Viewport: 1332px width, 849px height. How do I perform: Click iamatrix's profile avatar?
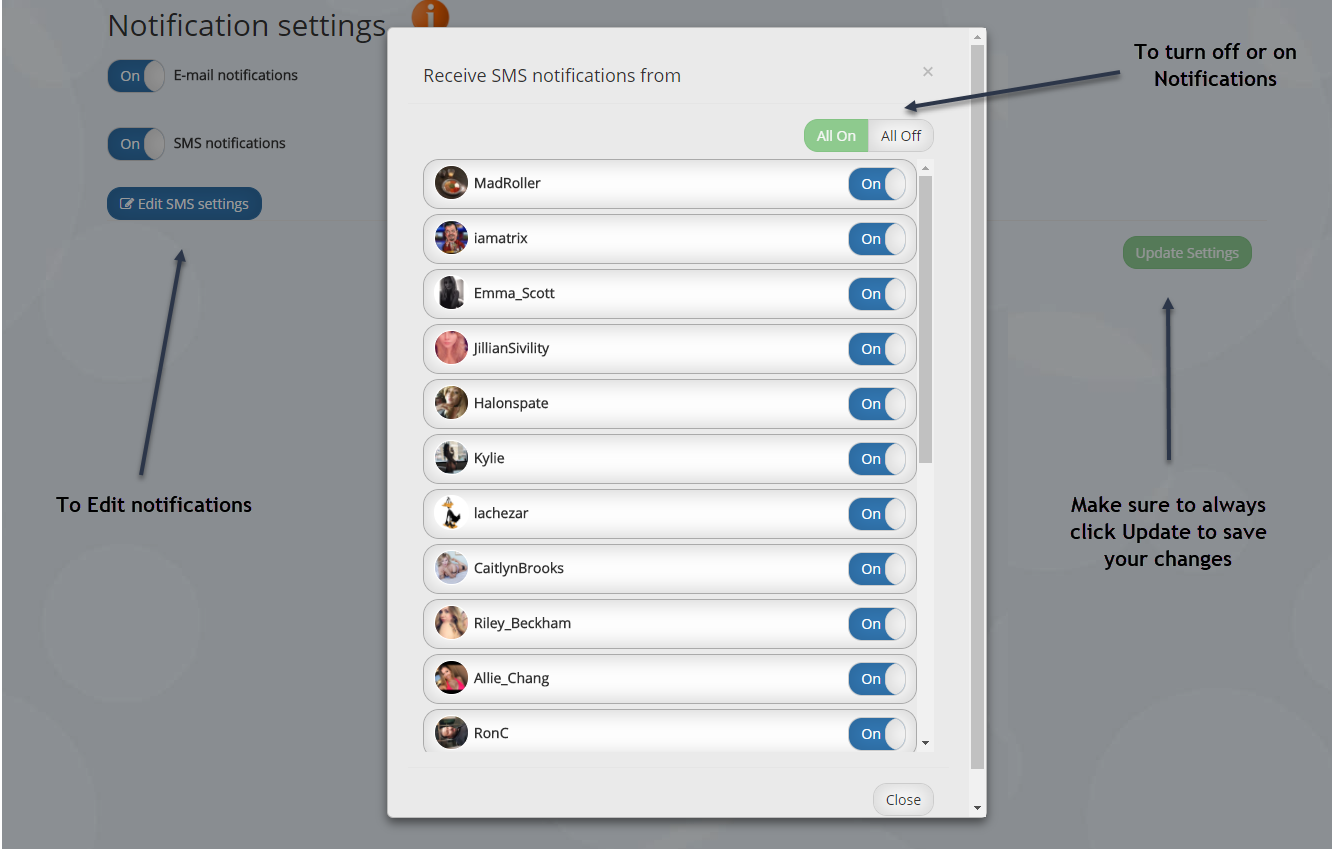coord(452,238)
